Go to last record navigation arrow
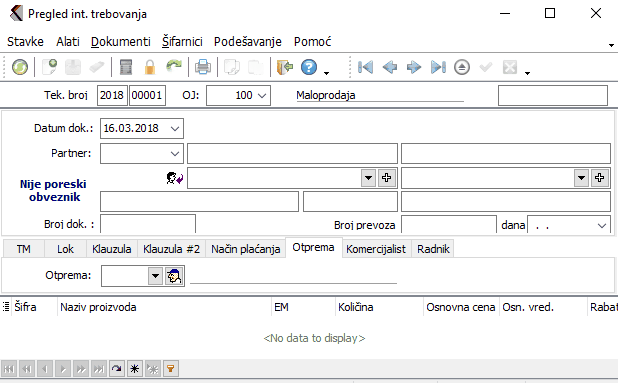Screen dimensions: 618x383 [438, 67]
